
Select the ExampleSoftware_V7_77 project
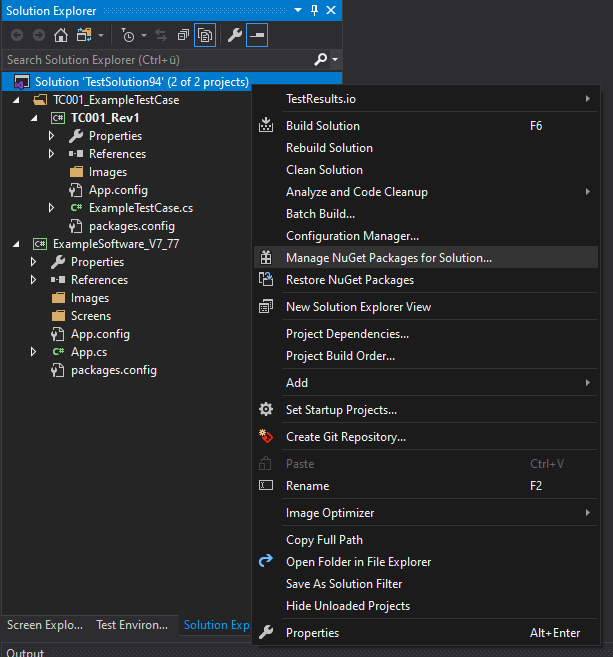116,244
